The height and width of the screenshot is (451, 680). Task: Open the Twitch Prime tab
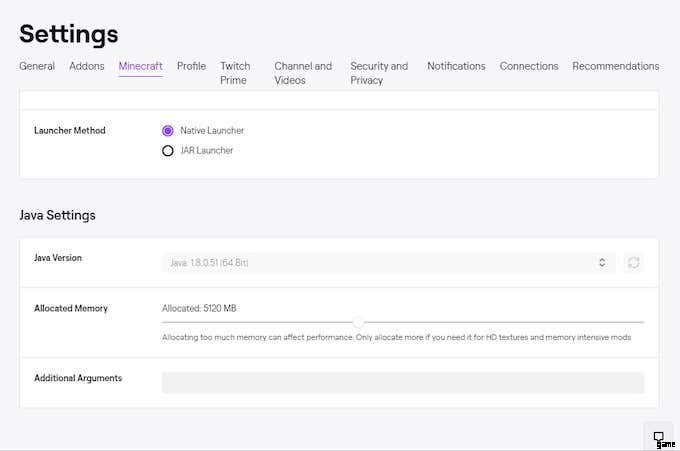point(235,73)
